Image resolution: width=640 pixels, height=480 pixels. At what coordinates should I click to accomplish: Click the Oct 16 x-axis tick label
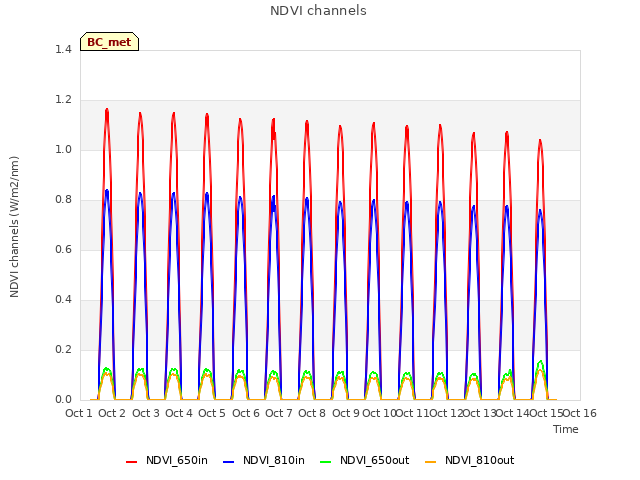[580, 413]
